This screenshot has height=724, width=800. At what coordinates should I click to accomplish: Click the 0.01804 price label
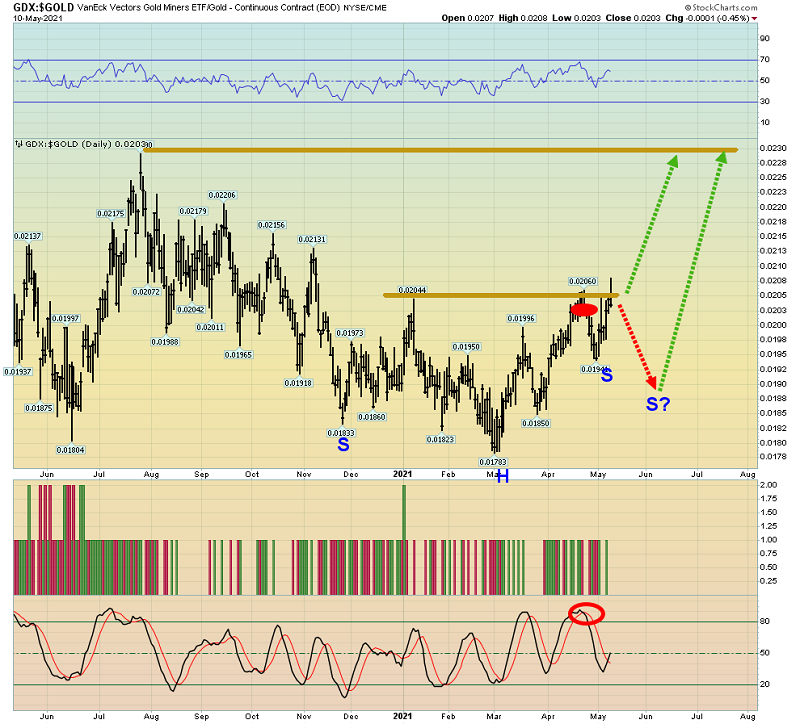(x=70, y=450)
